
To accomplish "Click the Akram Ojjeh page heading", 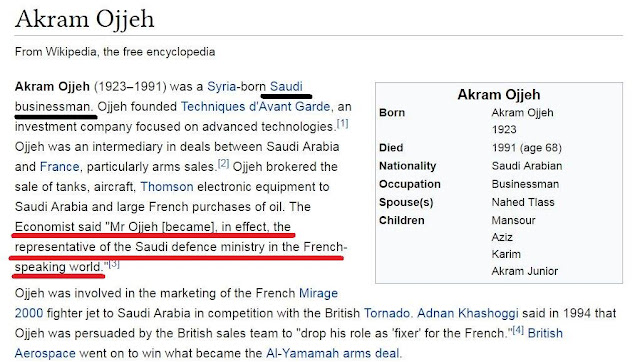I will click(x=84, y=19).
